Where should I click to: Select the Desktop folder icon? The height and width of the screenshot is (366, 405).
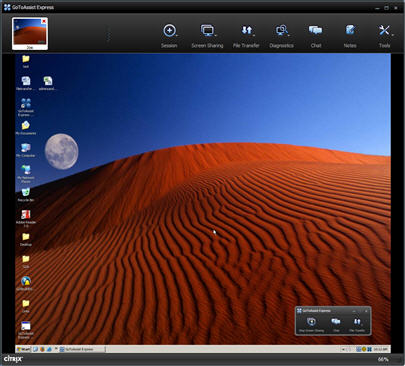[26, 239]
